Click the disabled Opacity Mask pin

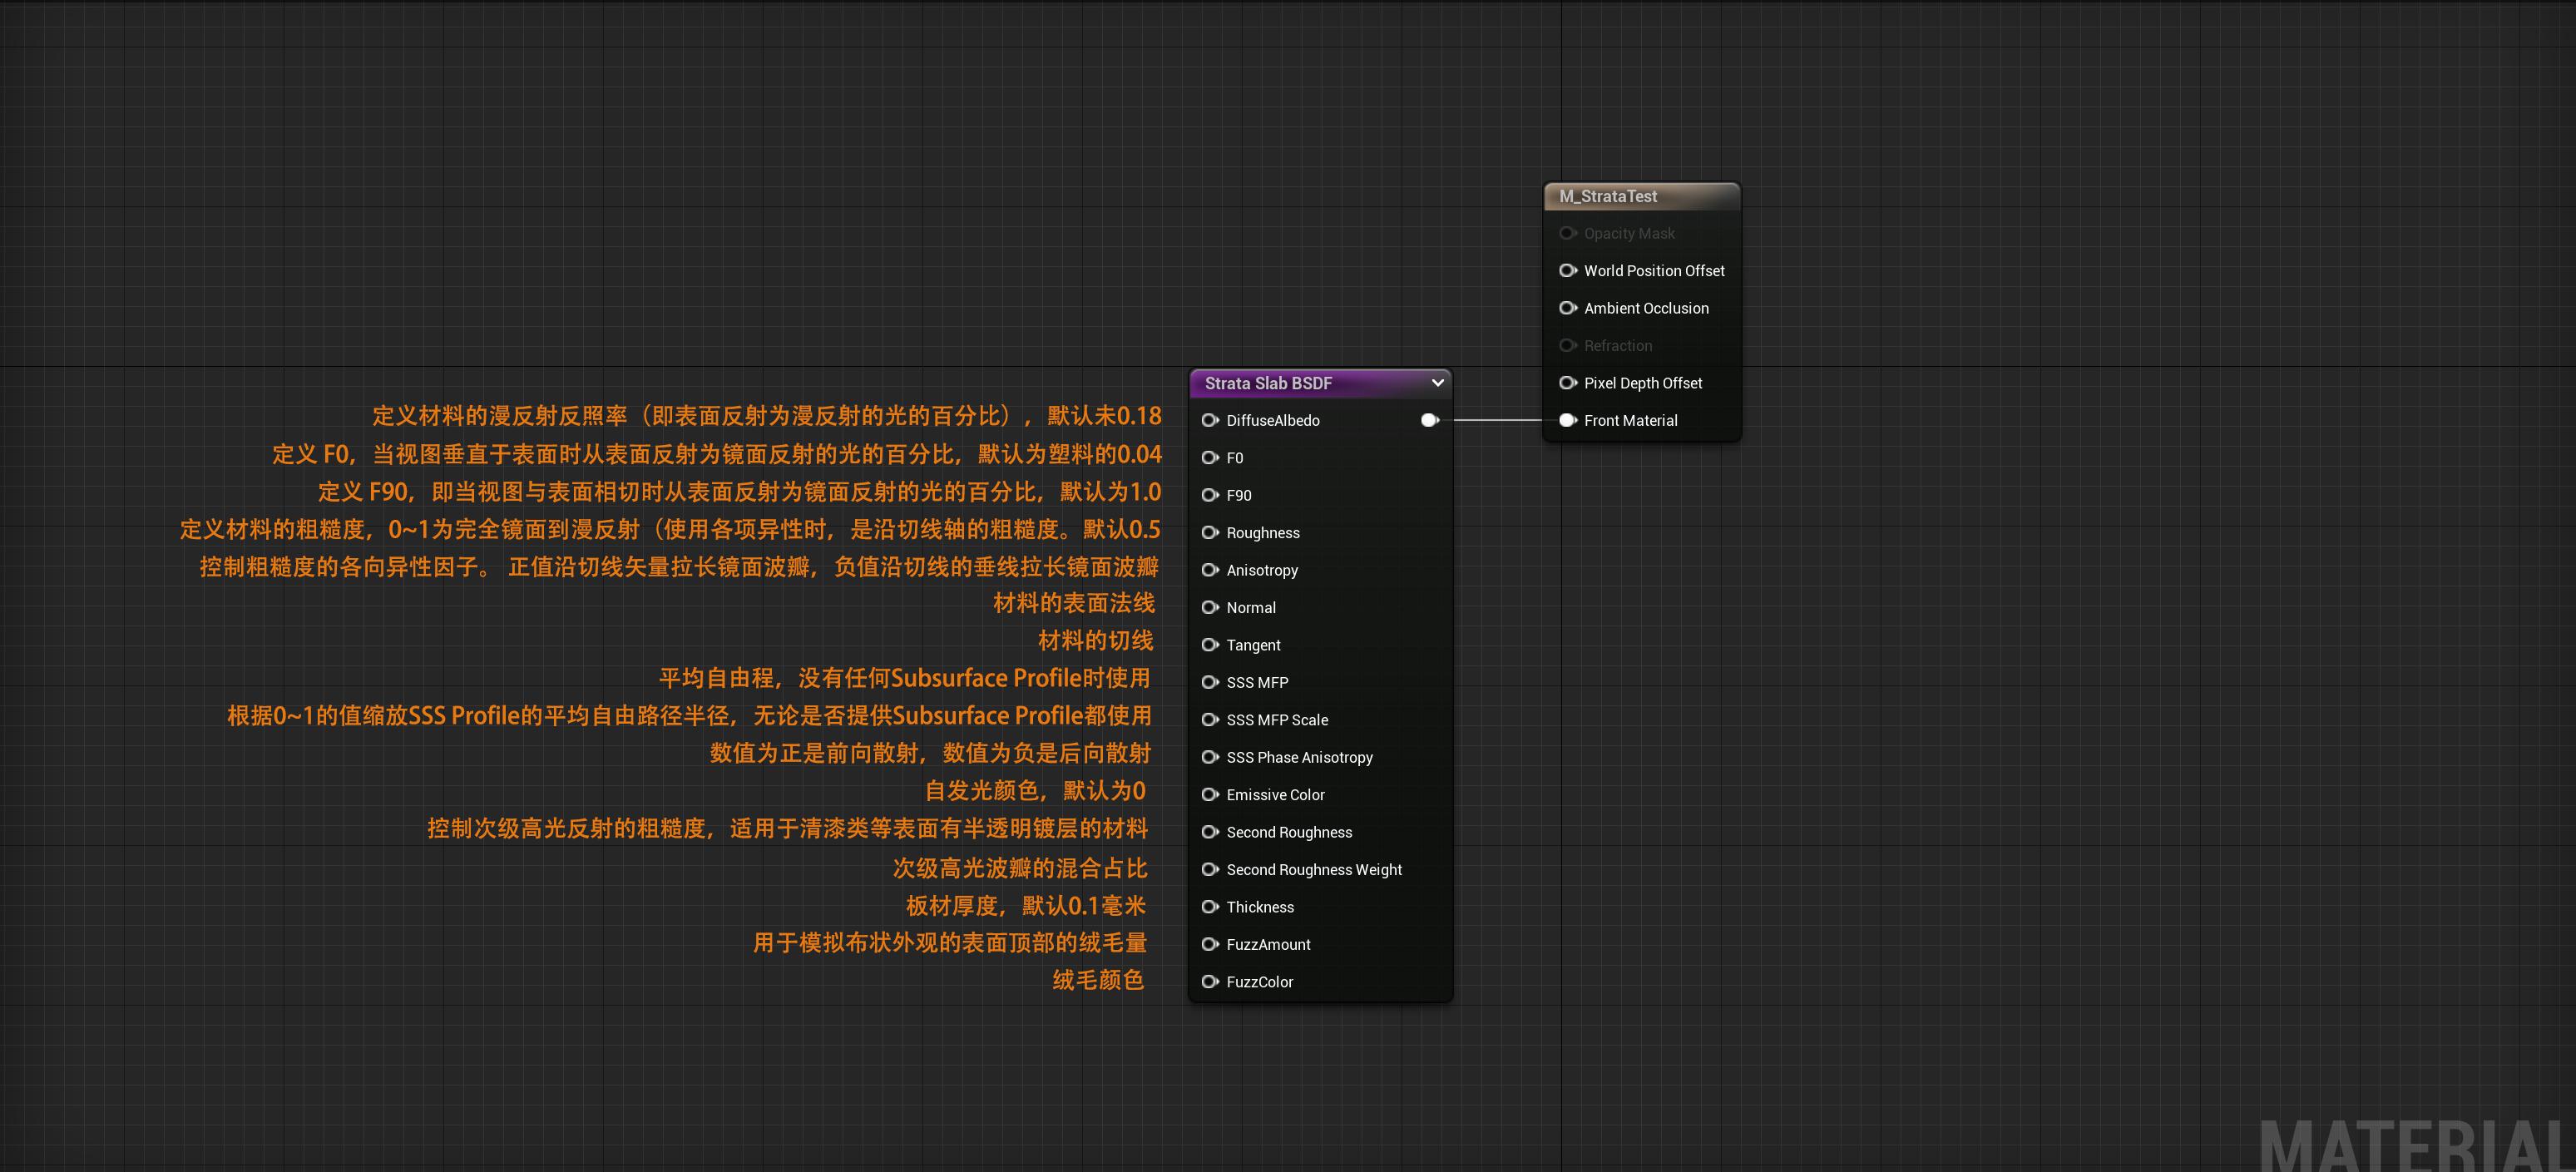tap(1568, 233)
